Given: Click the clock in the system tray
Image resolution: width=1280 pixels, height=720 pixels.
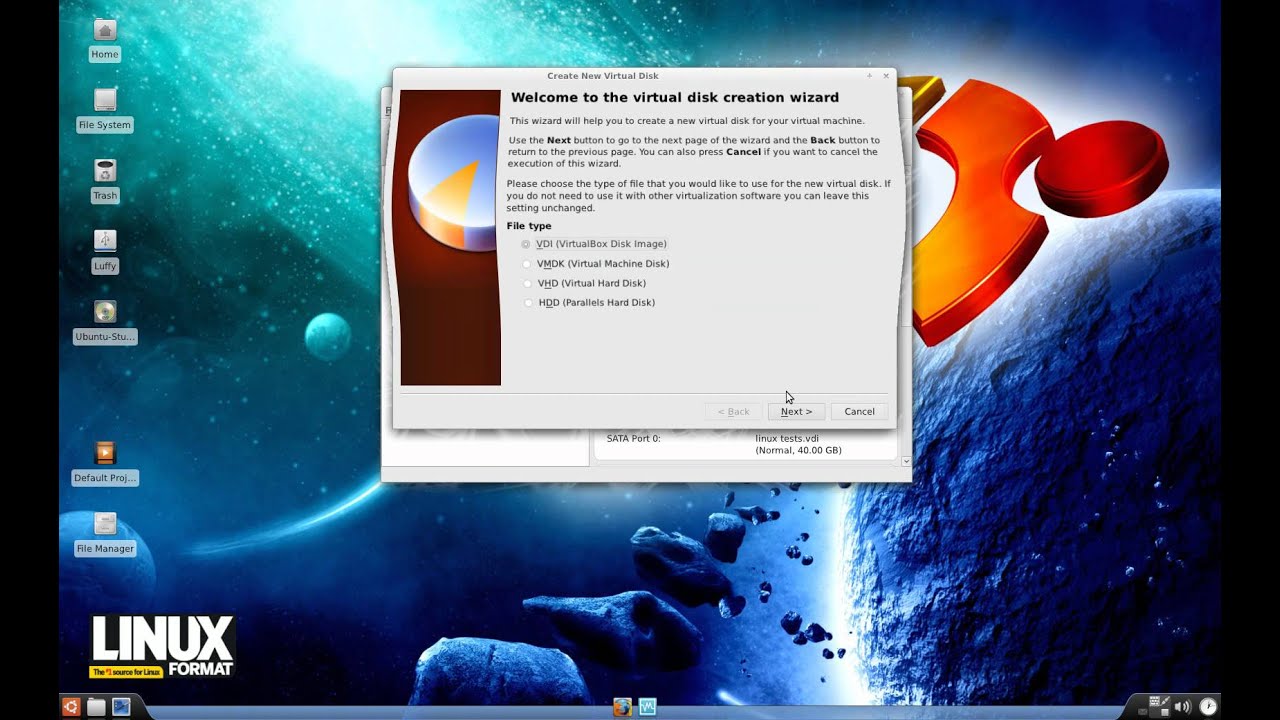Looking at the screenshot, I should click(1208, 707).
